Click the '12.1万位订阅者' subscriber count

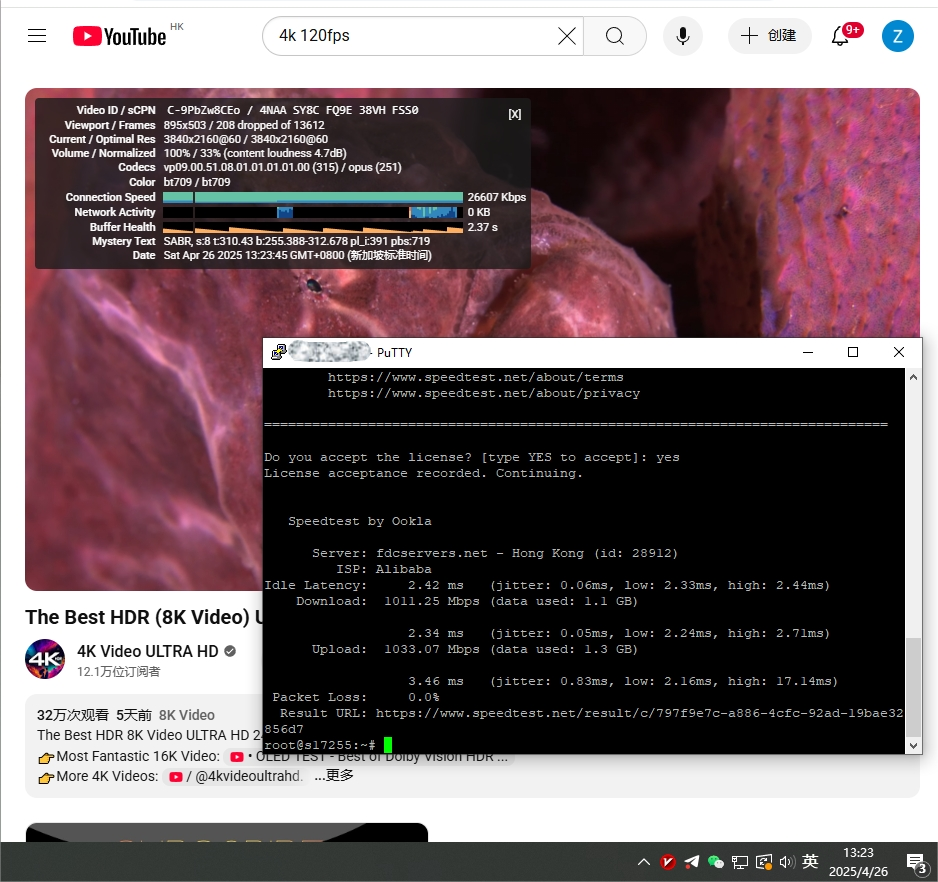(118, 672)
